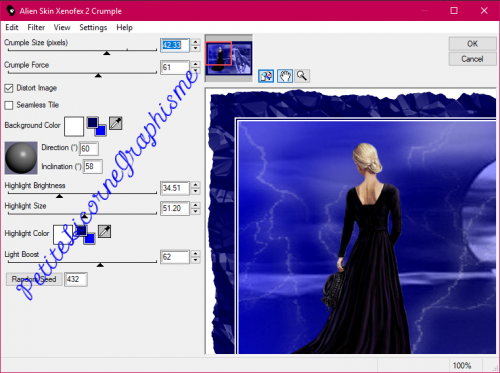Enable the Seamless Tile checkbox

[x=9, y=105]
